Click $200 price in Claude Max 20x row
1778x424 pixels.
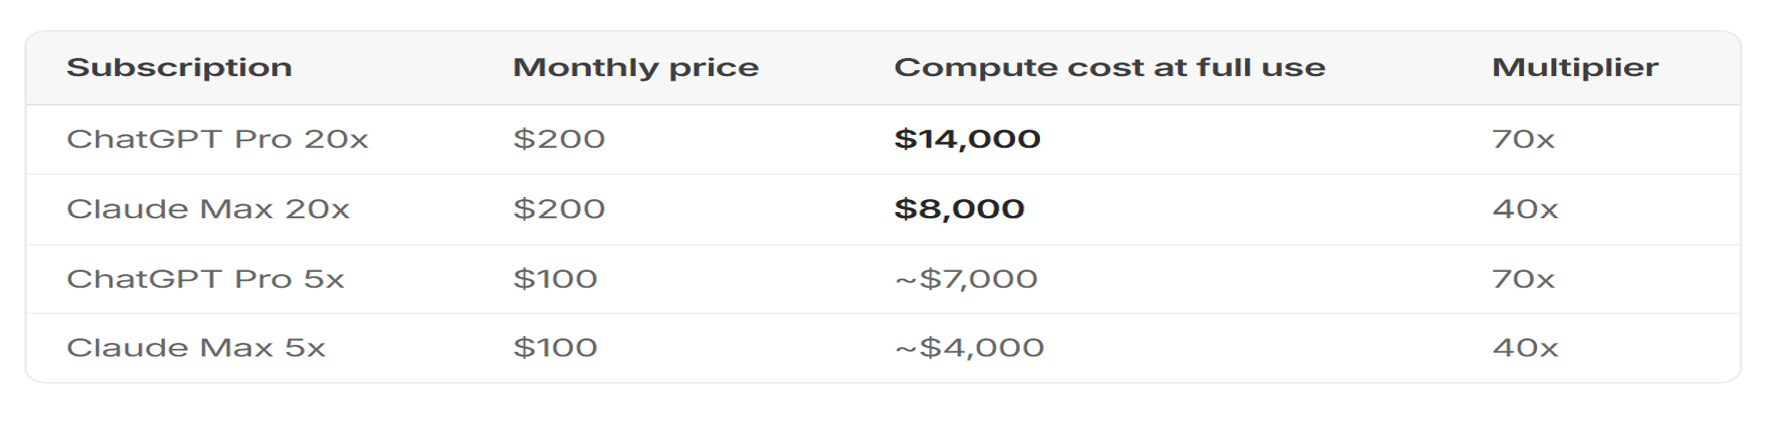[559, 209]
